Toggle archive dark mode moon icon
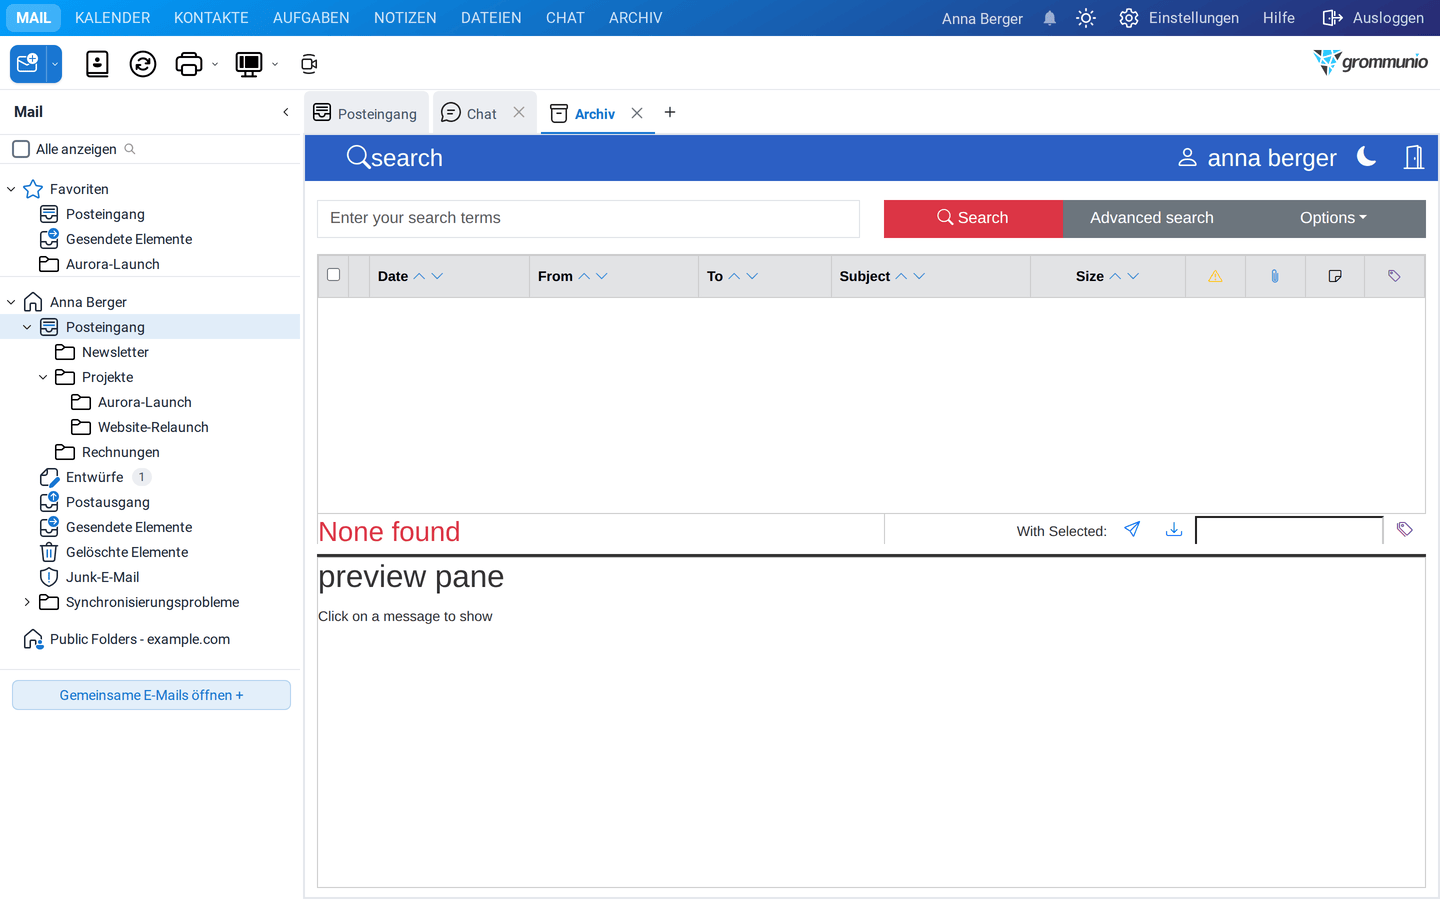This screenshot has height=900, width=1440. pyautogui.click(x=1366, y=157)
